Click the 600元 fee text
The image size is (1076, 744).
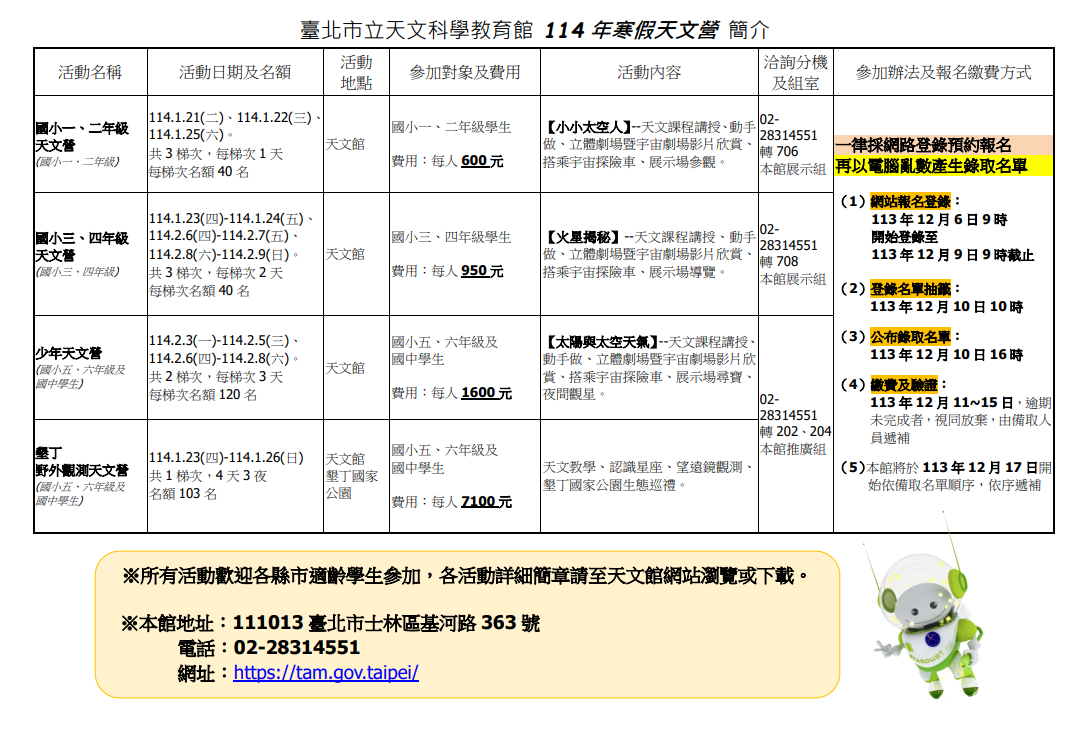482,160
